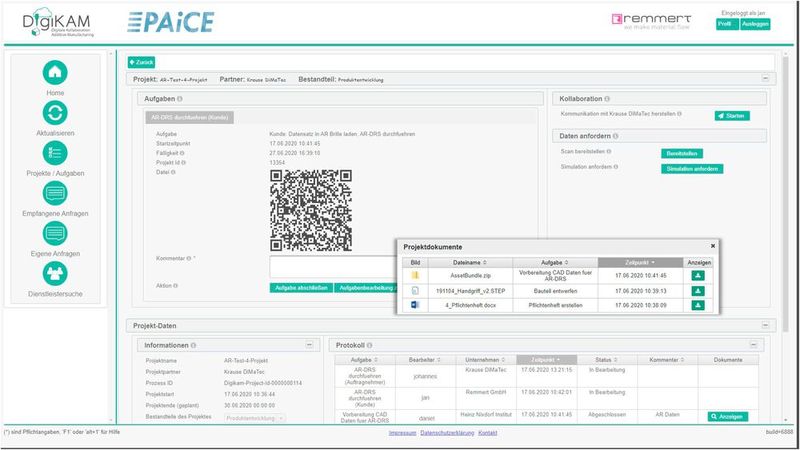Click the file icon for the Handgriff STEP row

415,291
